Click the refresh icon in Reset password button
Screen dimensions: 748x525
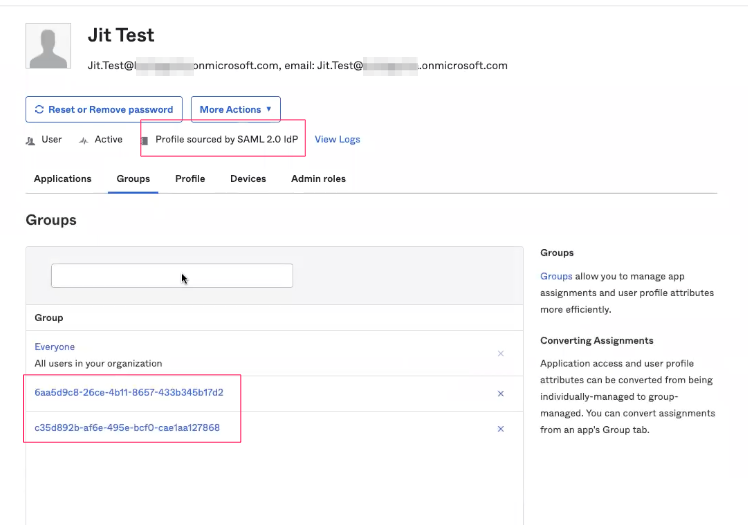point(39,110)
